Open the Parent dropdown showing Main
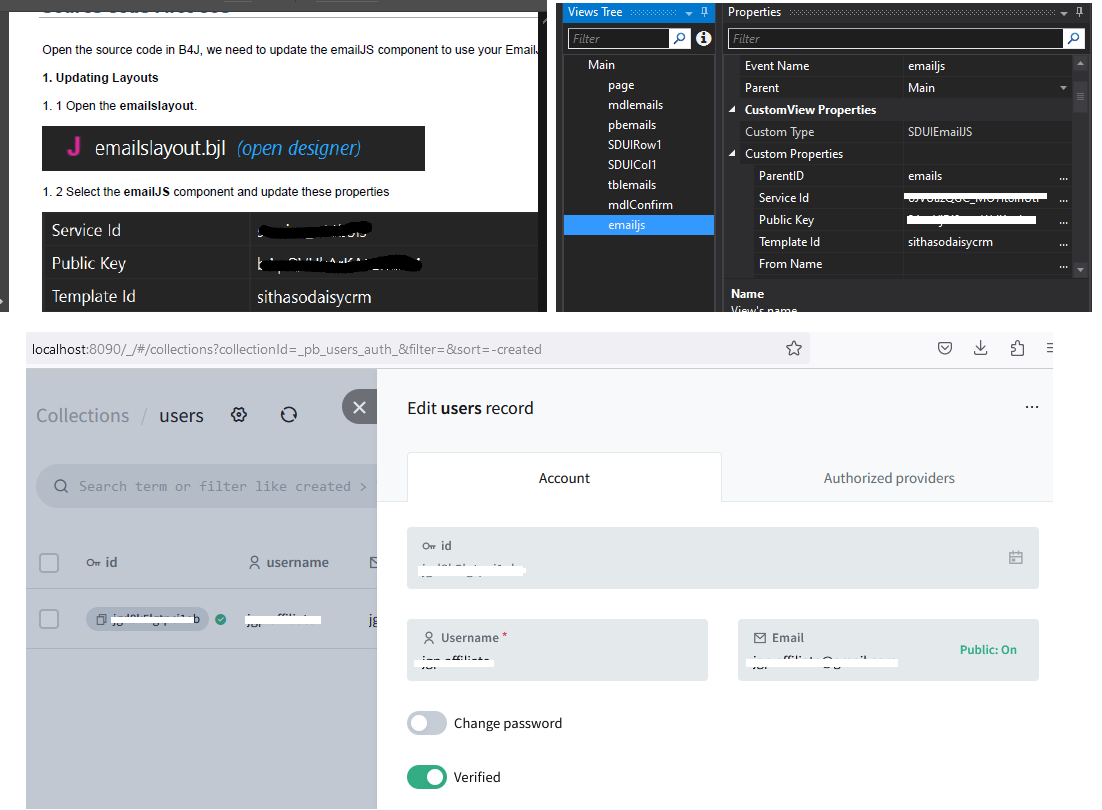This screenshot has width=1102, height=810. tap(1063, 88)
